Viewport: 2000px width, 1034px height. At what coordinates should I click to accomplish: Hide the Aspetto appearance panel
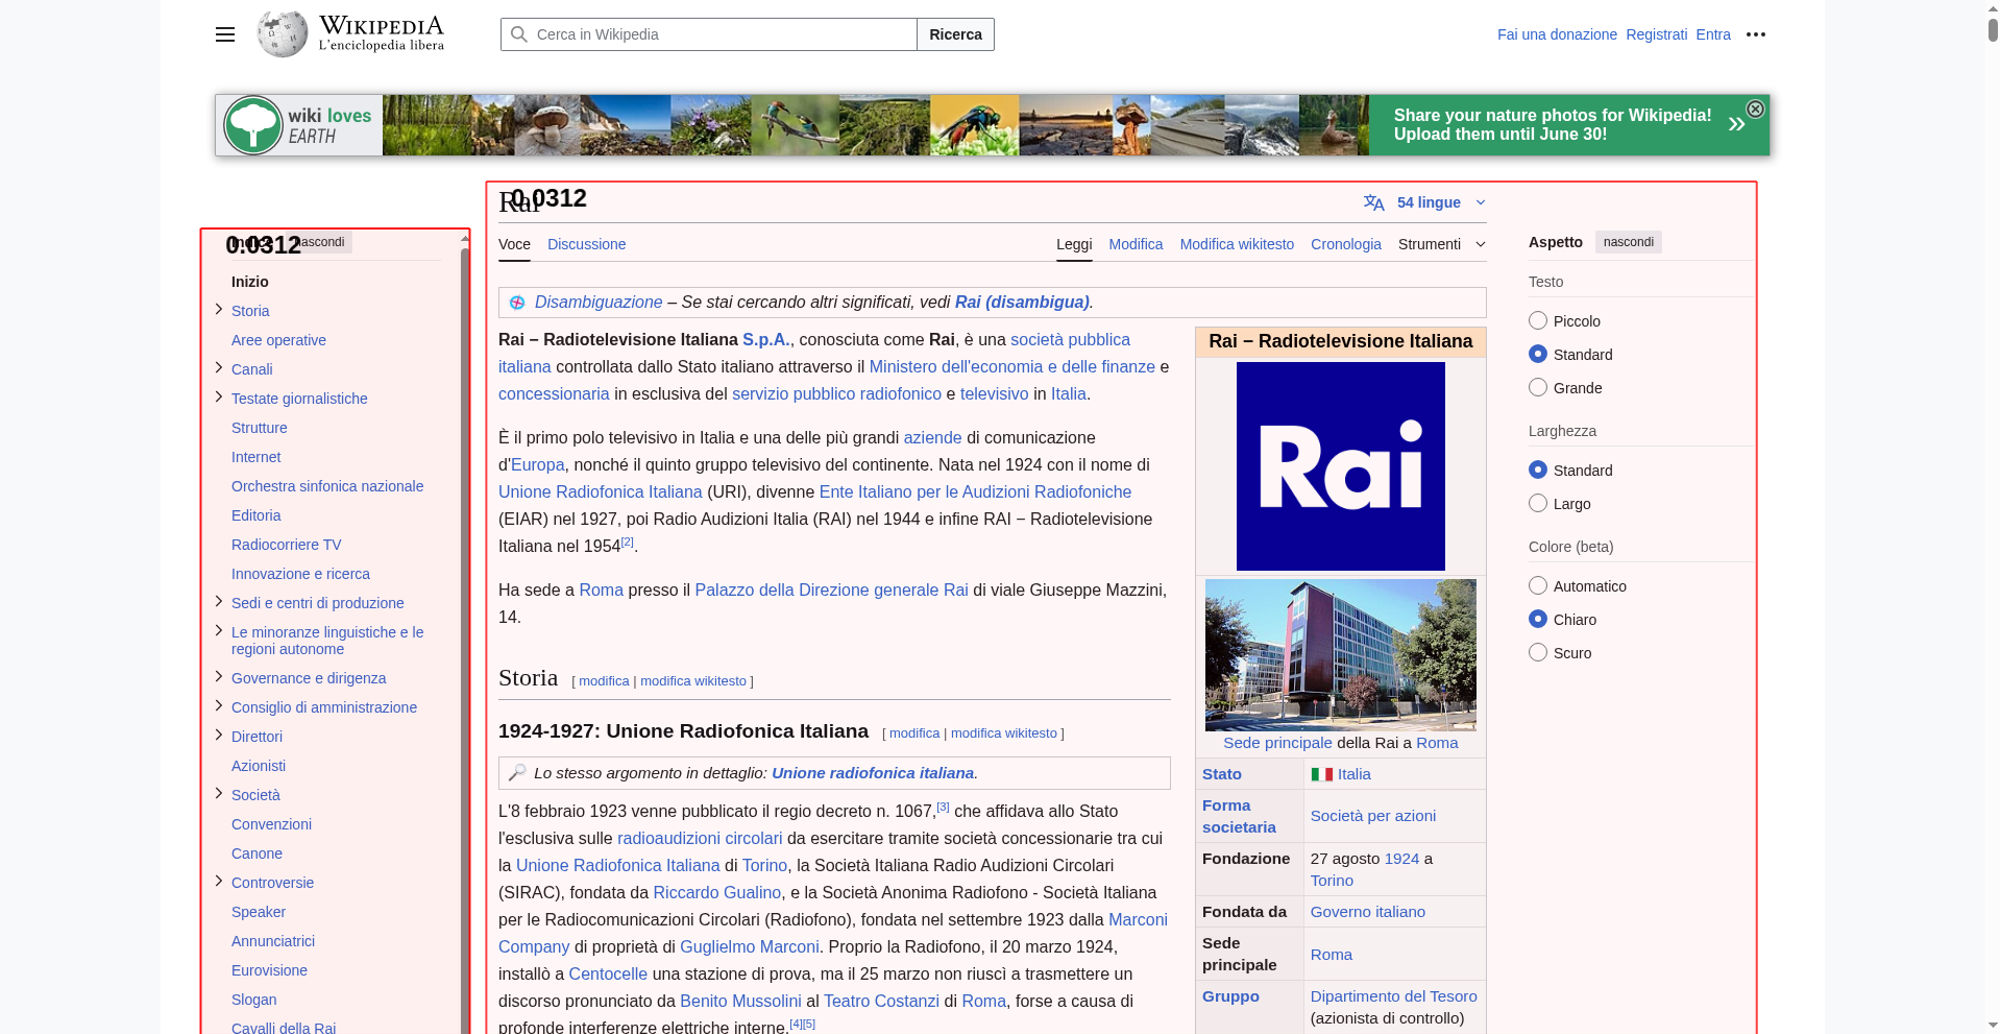1628,242
